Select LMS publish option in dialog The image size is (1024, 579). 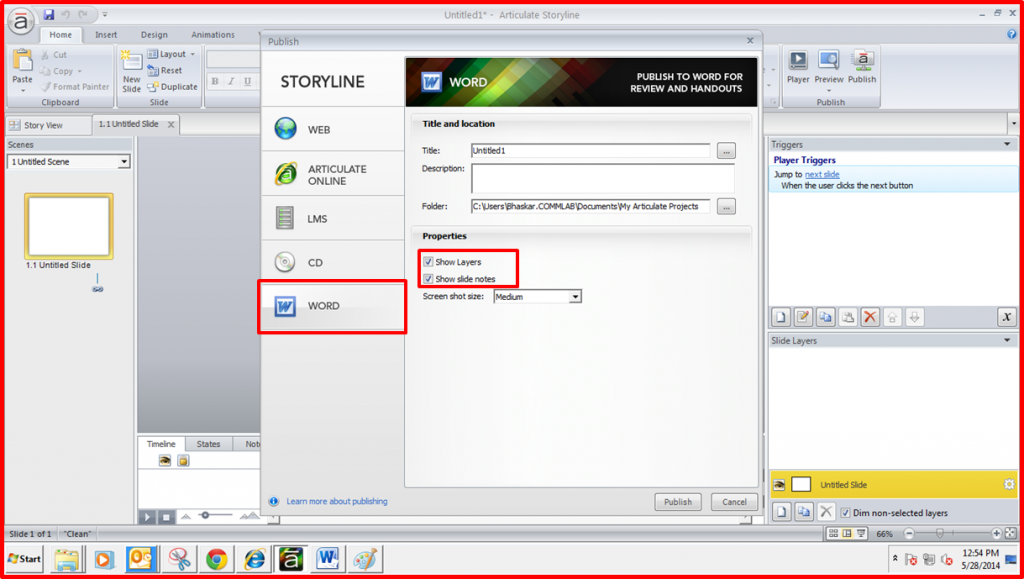click(333, 219)
